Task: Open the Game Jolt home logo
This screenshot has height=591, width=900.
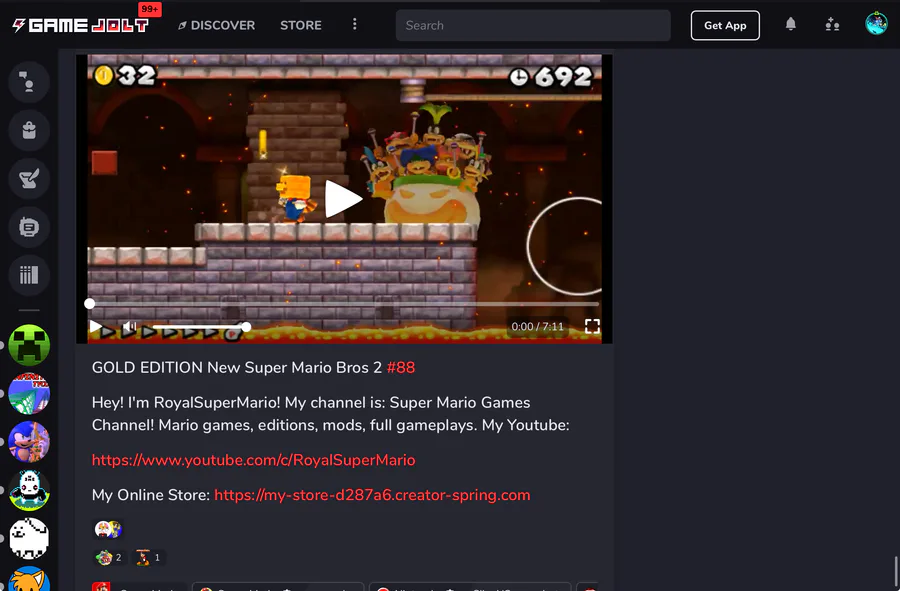Action: pos(81,25)
